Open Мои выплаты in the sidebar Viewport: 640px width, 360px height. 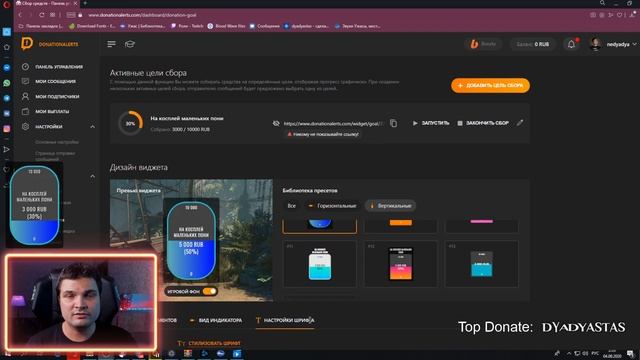pos(52,111)
